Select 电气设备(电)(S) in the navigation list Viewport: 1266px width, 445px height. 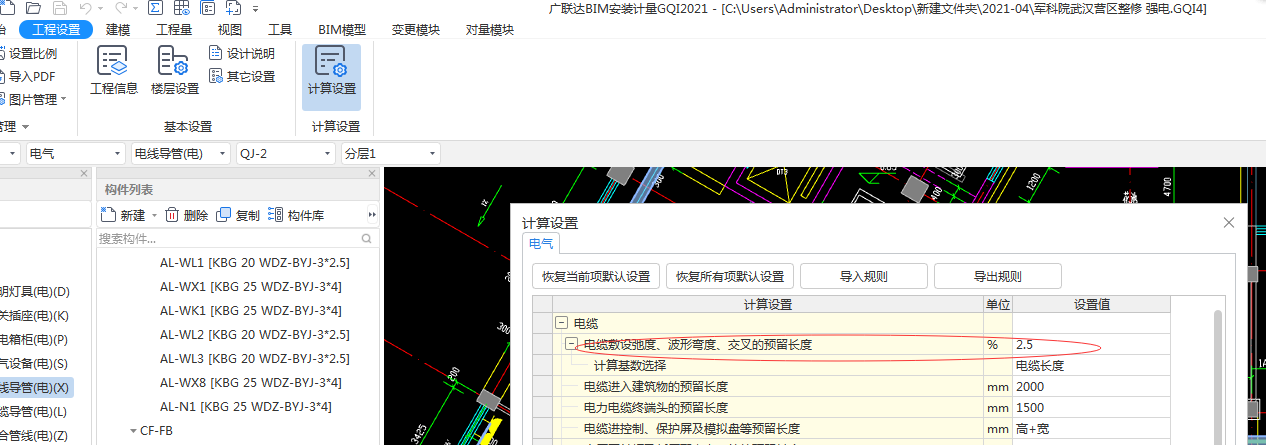tap(36, 364)
